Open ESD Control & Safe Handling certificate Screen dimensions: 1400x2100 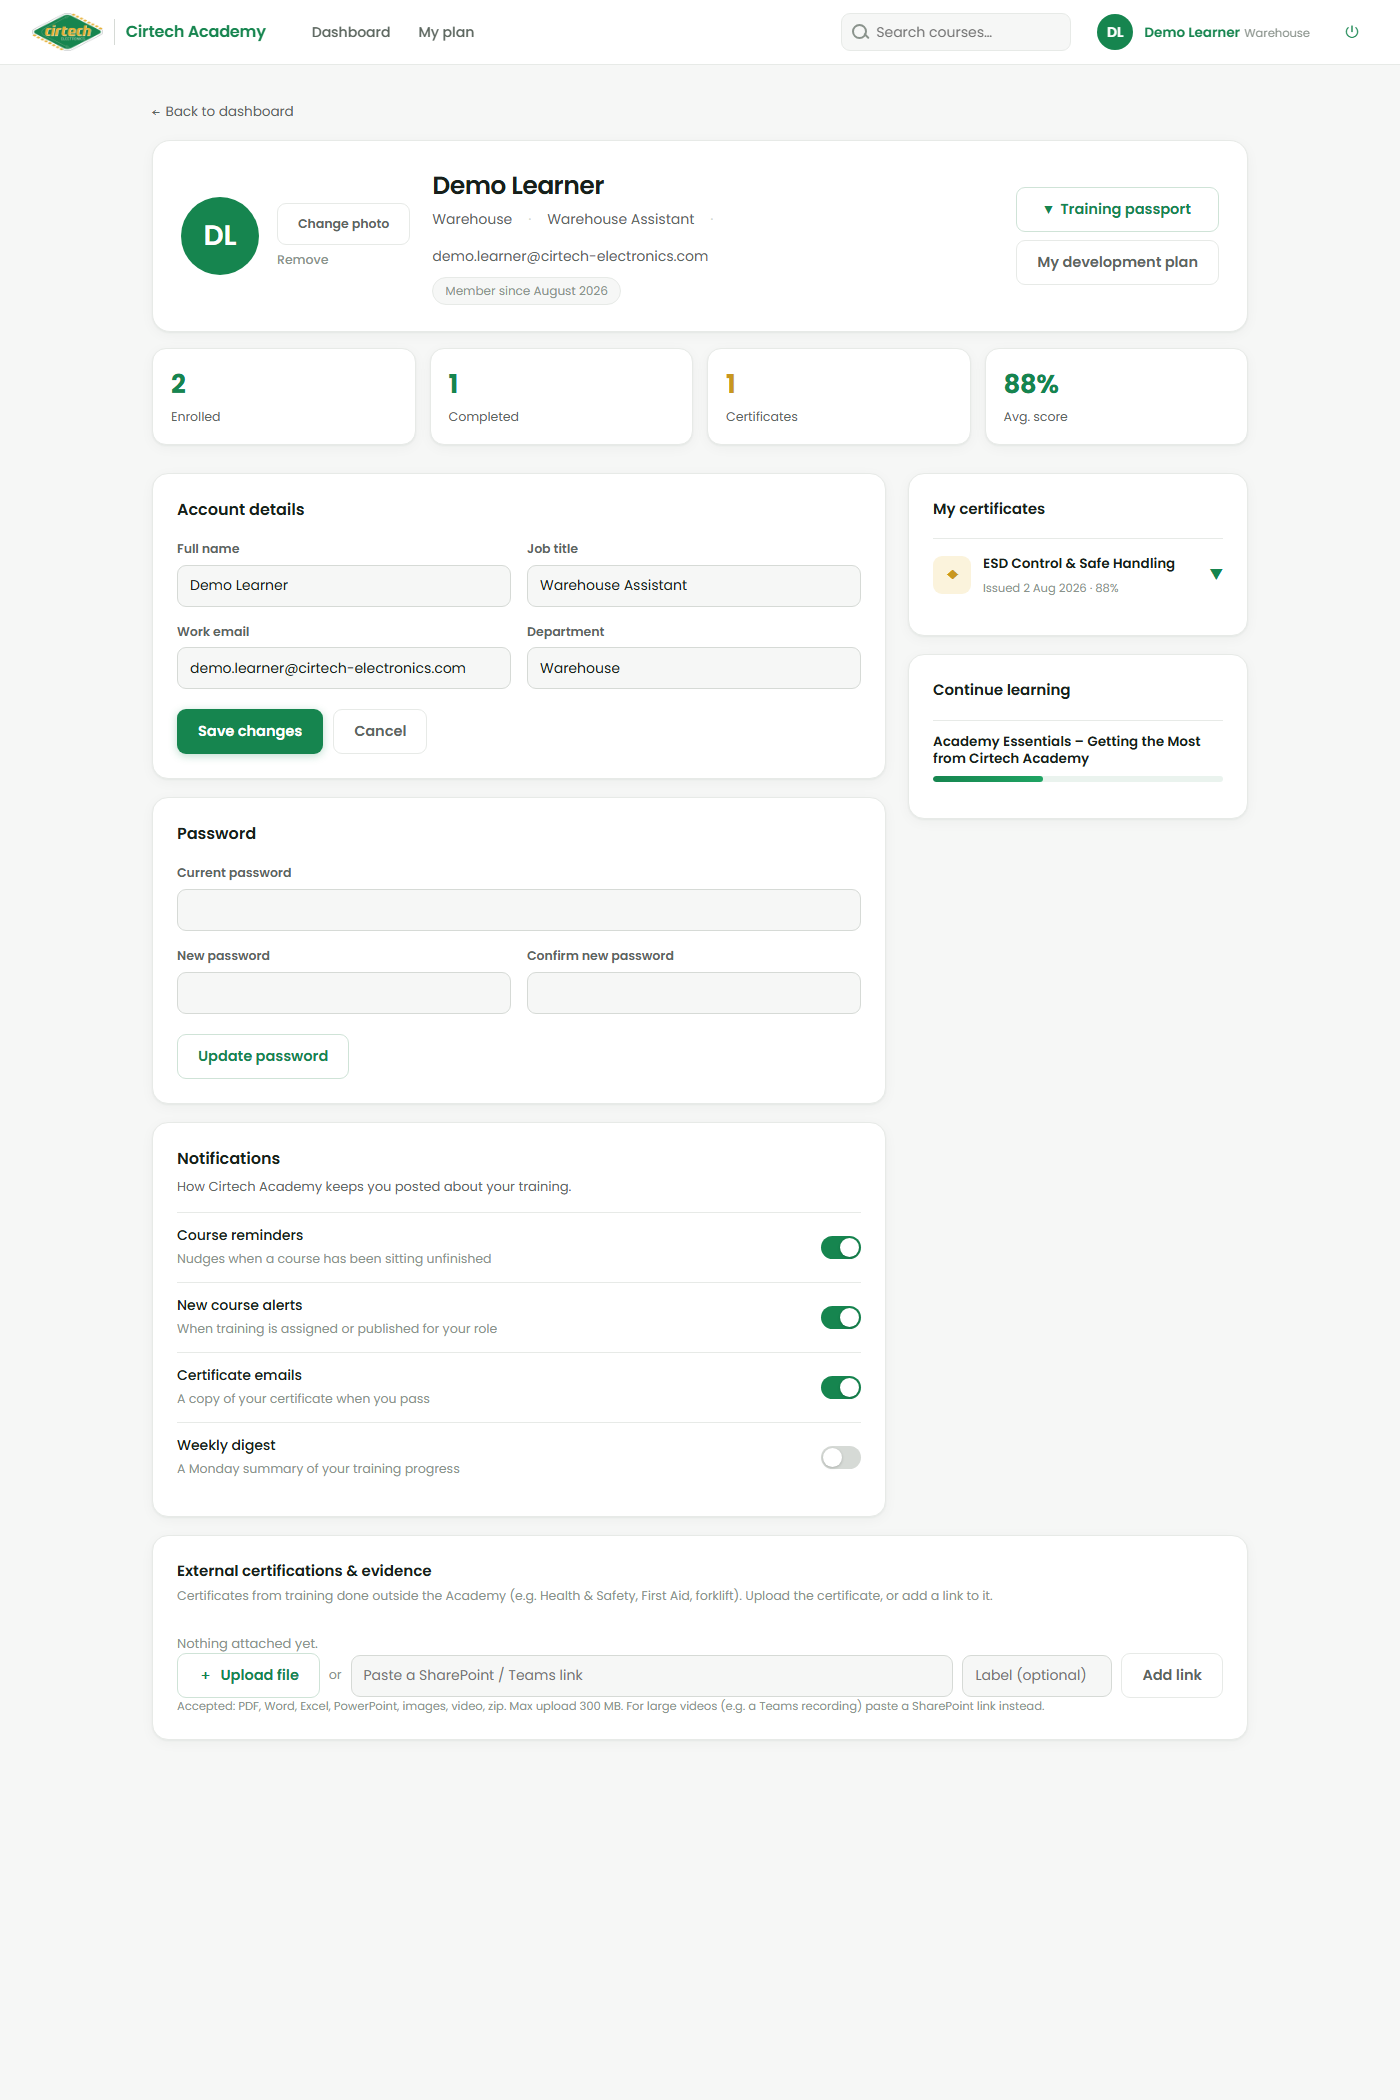(1079, 563)
